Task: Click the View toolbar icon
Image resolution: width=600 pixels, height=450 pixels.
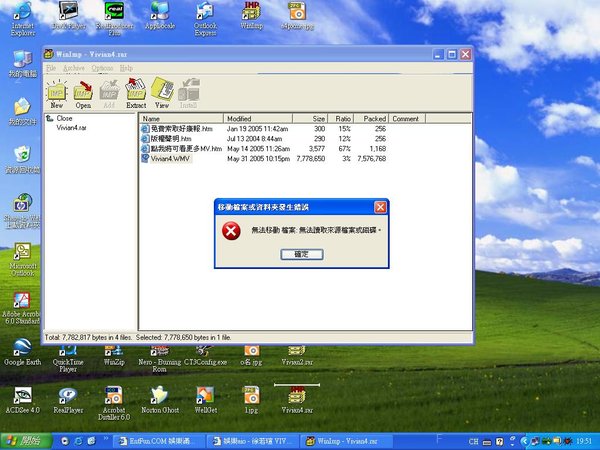Action: tap(162, 93)
